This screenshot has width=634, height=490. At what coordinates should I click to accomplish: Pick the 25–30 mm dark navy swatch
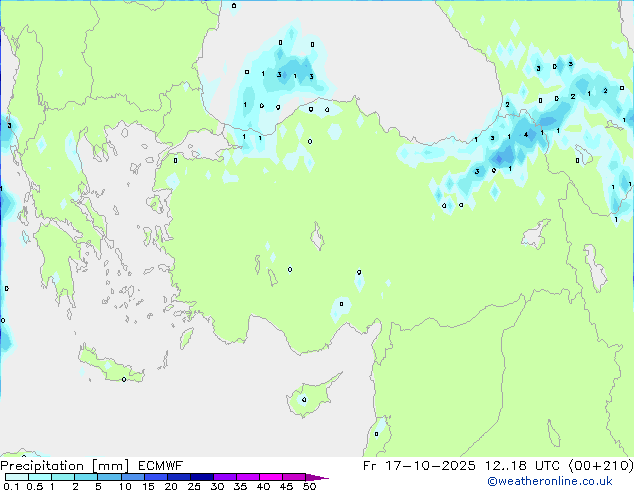tap(202, 477)
